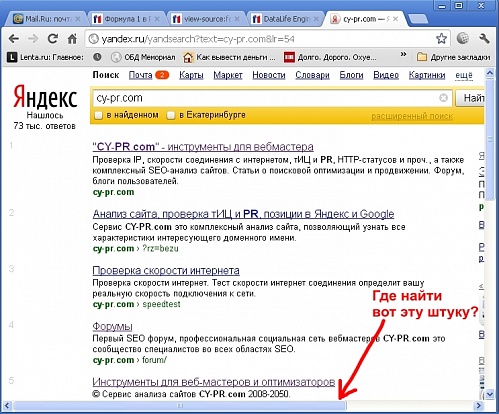Open the 'Другие закладки' folder
This screenshot has width=499, height=414.
click(454, 57)
